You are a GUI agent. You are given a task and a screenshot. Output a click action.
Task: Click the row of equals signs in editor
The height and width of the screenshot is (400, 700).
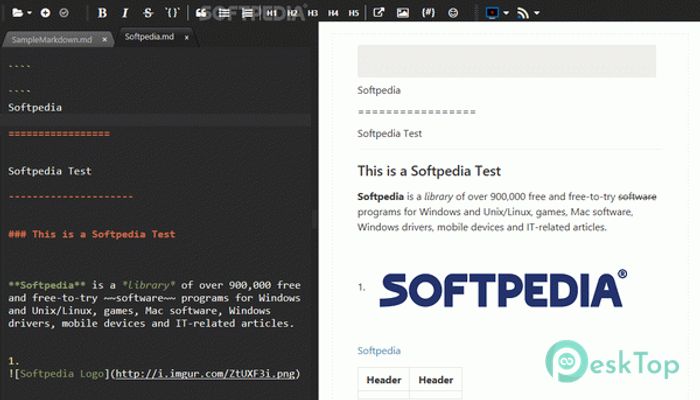pos(59,133)
